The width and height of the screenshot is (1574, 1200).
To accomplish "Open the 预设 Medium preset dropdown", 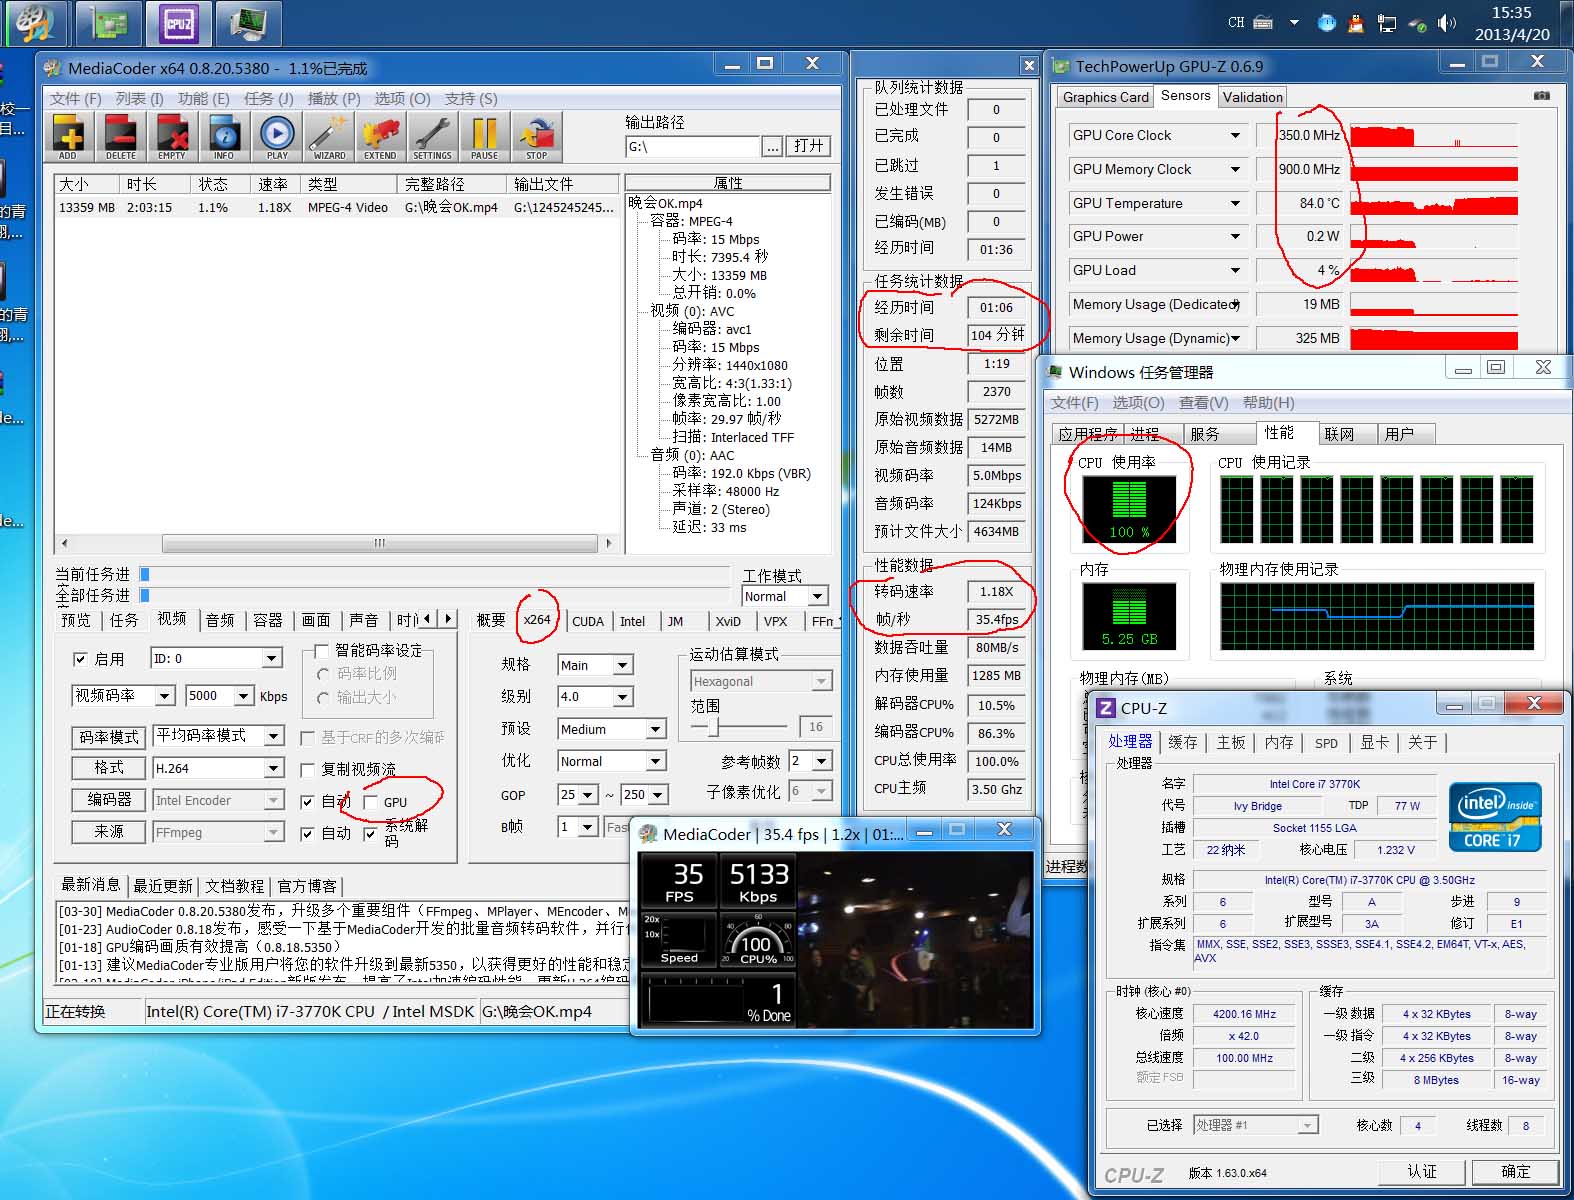I will point(656,729).
